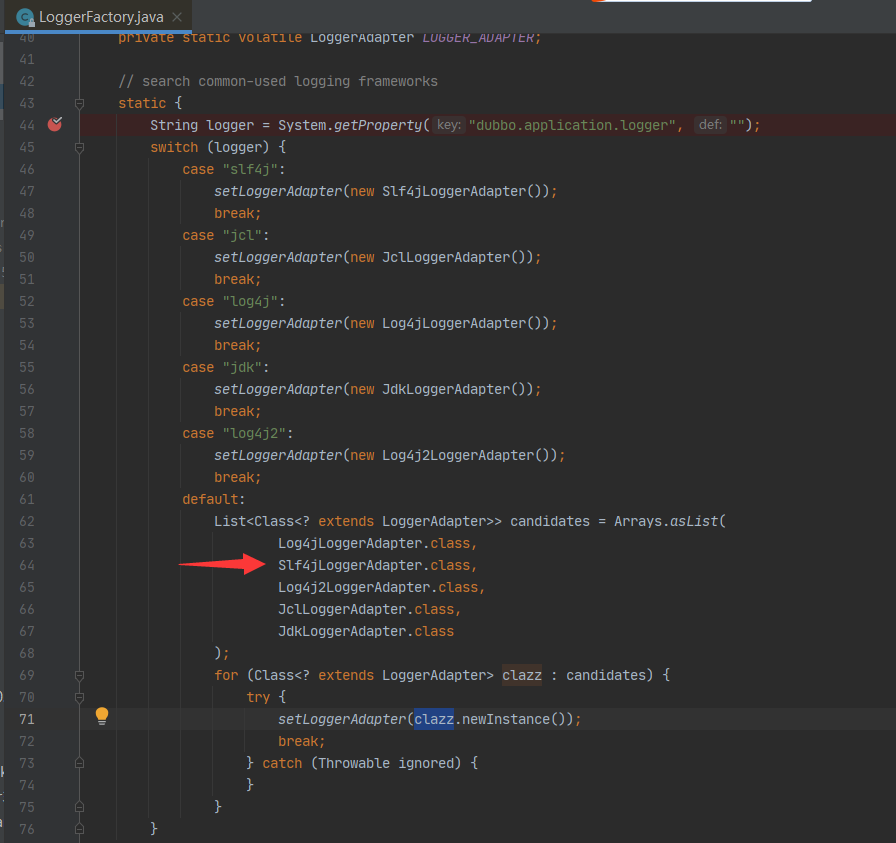This screenshot has height=843, width=896.
Task: Collapse the static block at line 43
Action: coord(79,103)
